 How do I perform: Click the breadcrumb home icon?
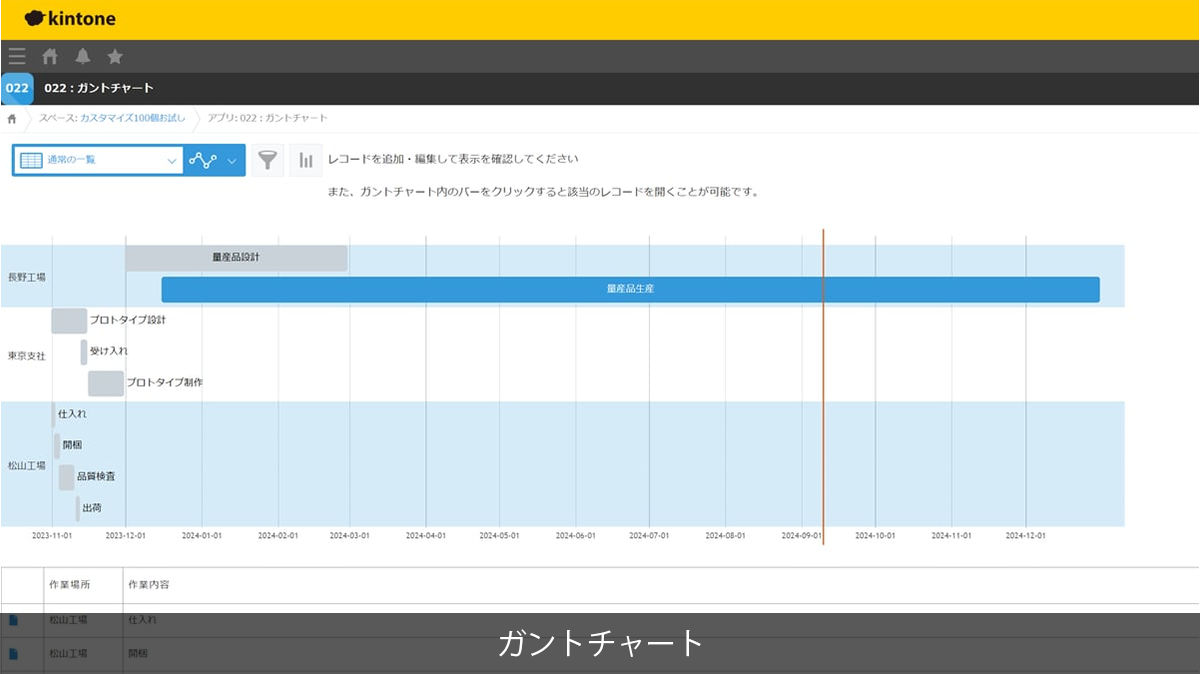[12, 118]
